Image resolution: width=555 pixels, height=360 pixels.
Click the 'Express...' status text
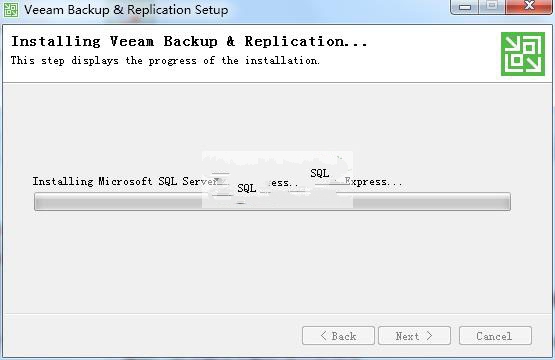click(x=373, y=182)
